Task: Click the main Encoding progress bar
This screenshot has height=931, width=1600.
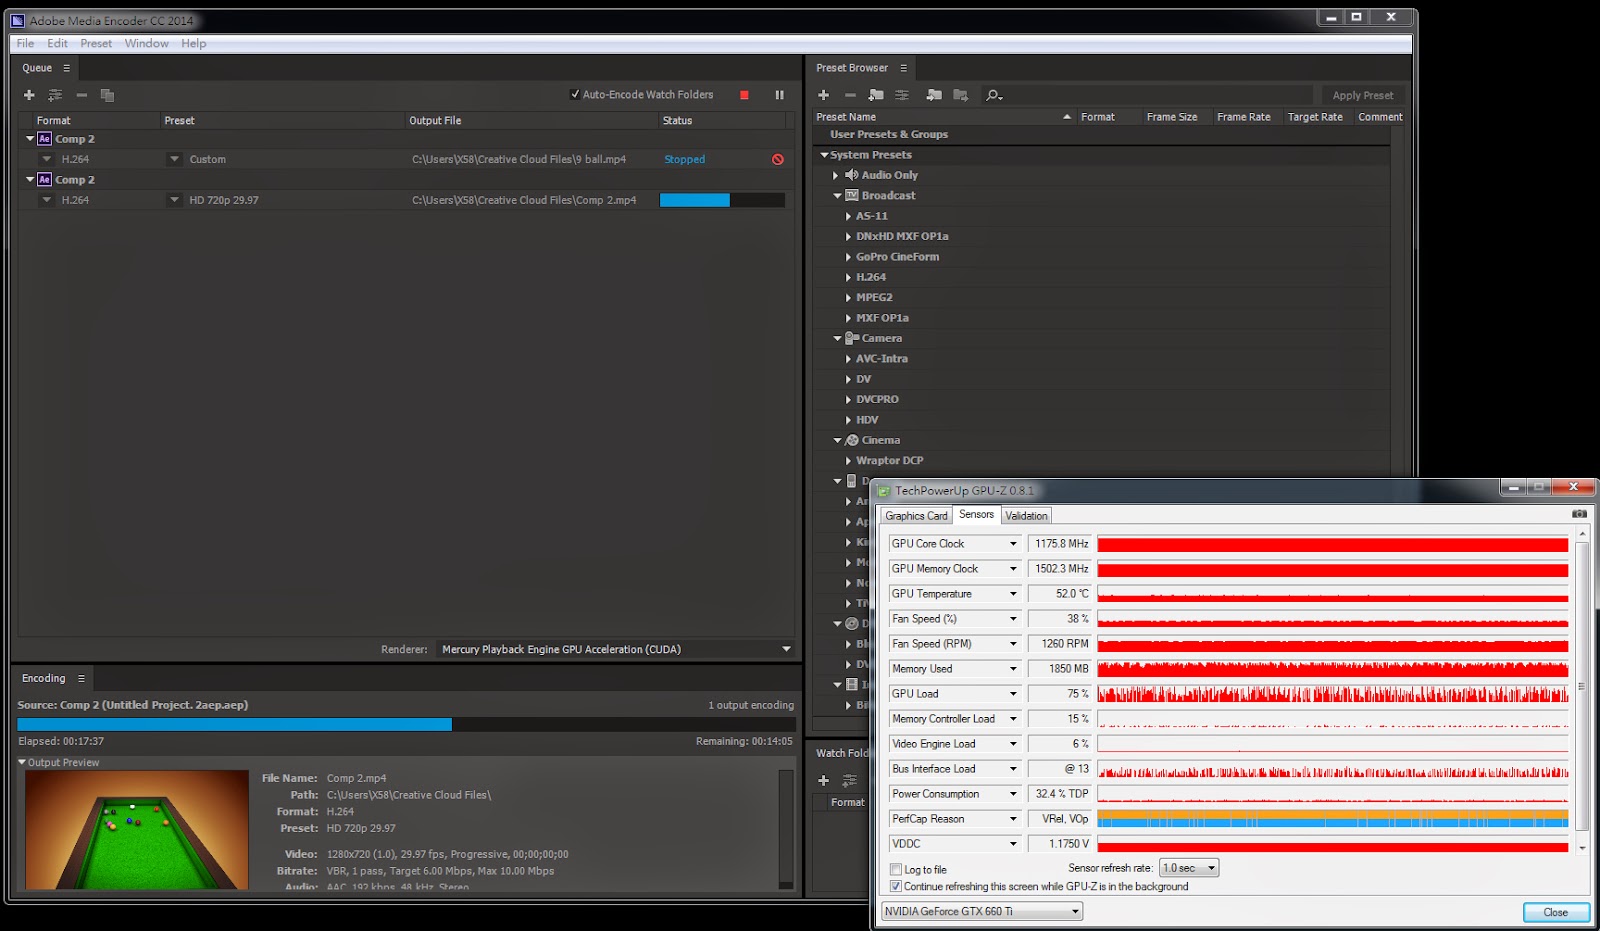Action: click(406, 724)
